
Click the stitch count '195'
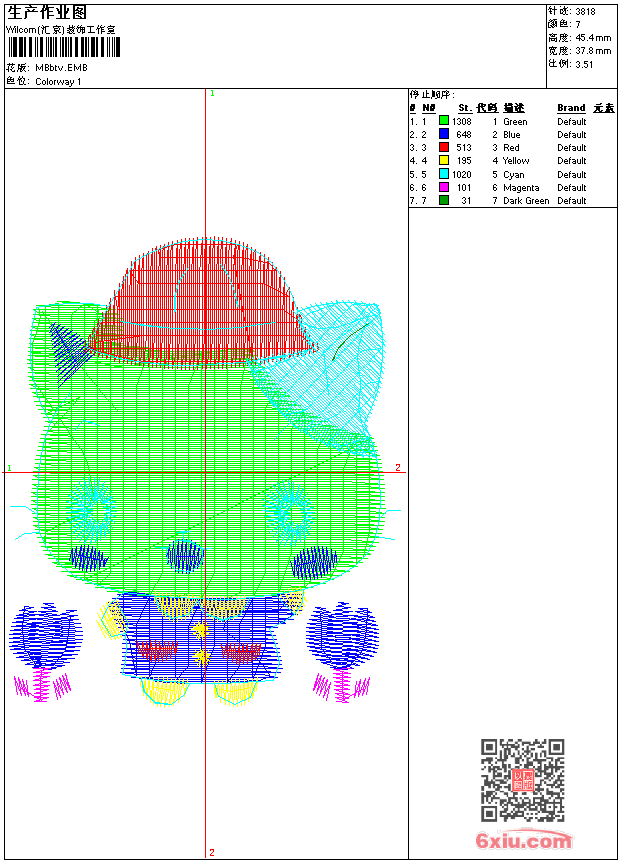click(x=464, y=161)
